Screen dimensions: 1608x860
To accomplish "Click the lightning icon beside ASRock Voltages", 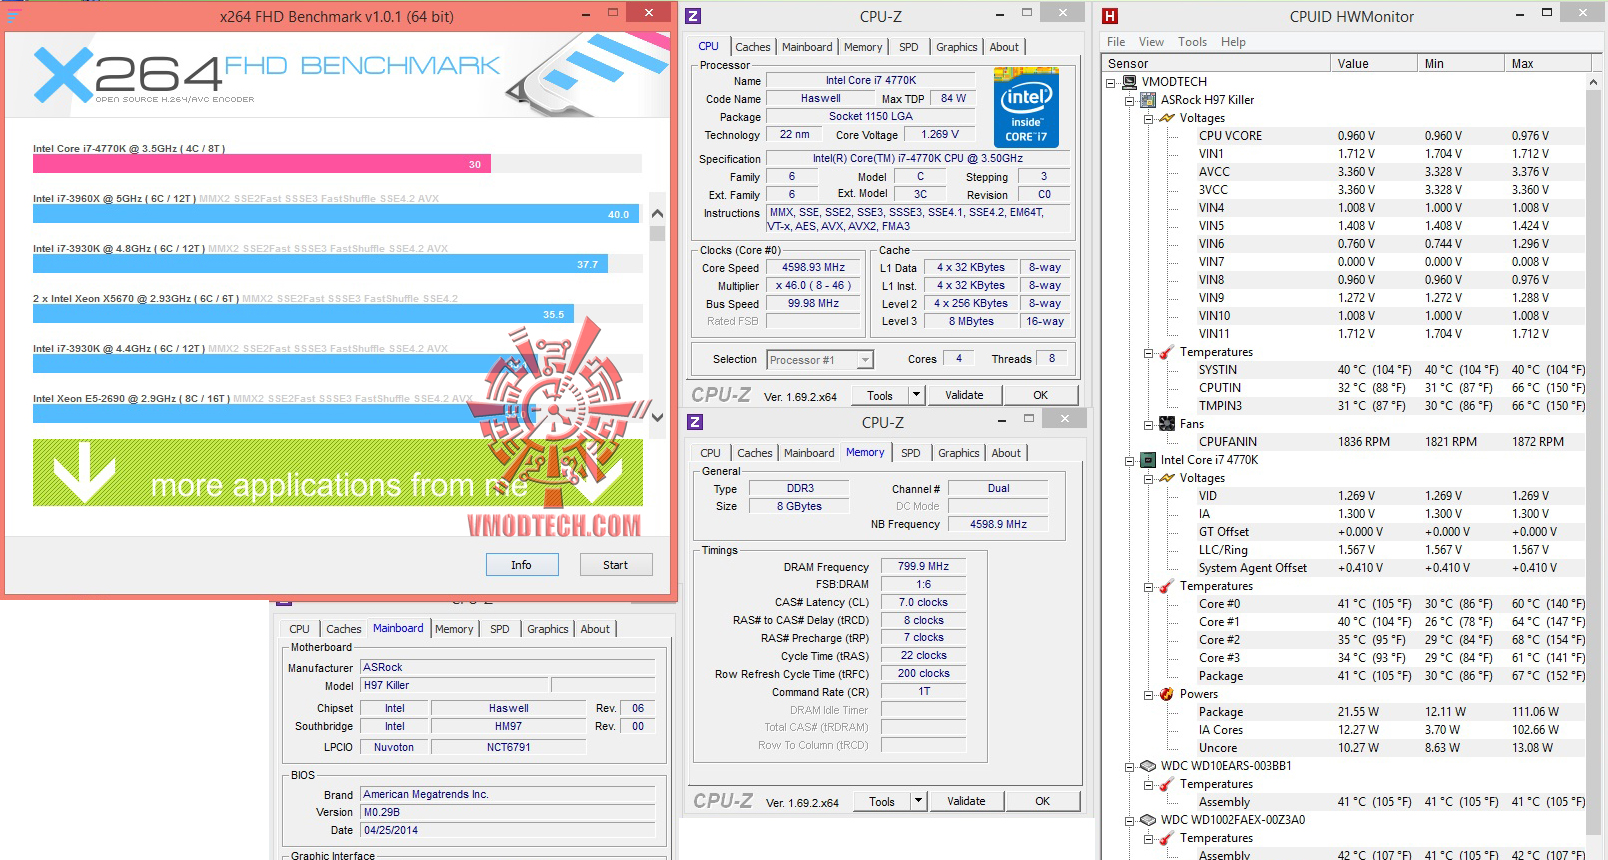I will pos(1167,118).
